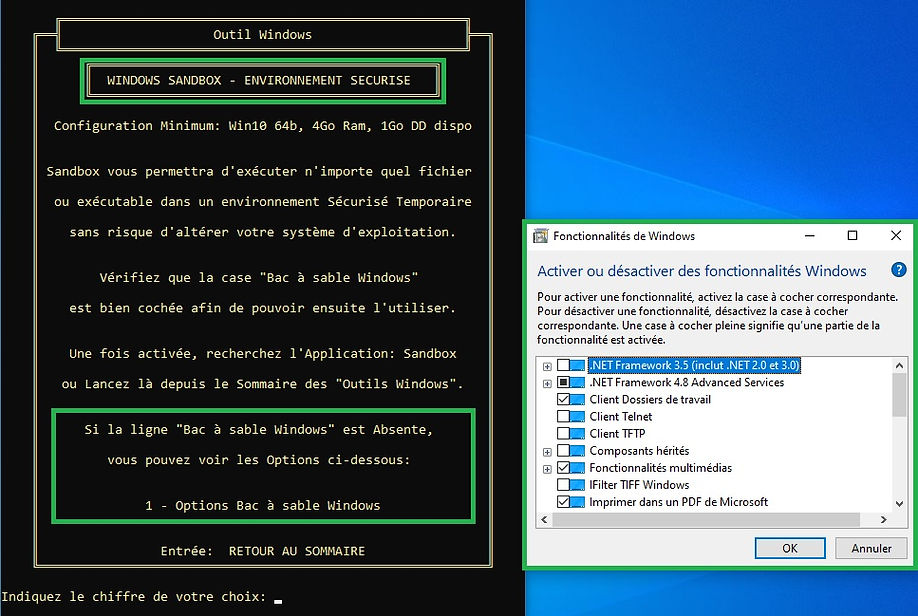Click the folder icon beside Imprimer dans un PDF
Viewport: 918px width, 616px height.
tap(577, 502)
